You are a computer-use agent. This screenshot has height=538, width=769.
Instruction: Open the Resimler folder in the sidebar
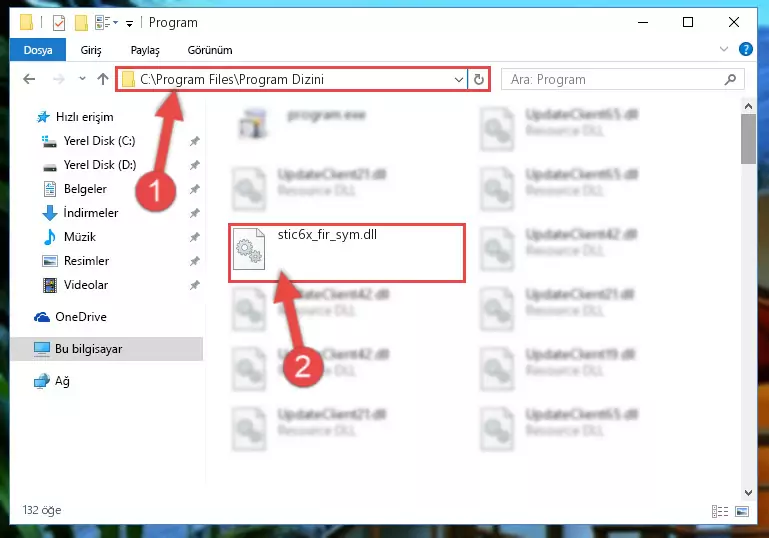click(86, 261)
